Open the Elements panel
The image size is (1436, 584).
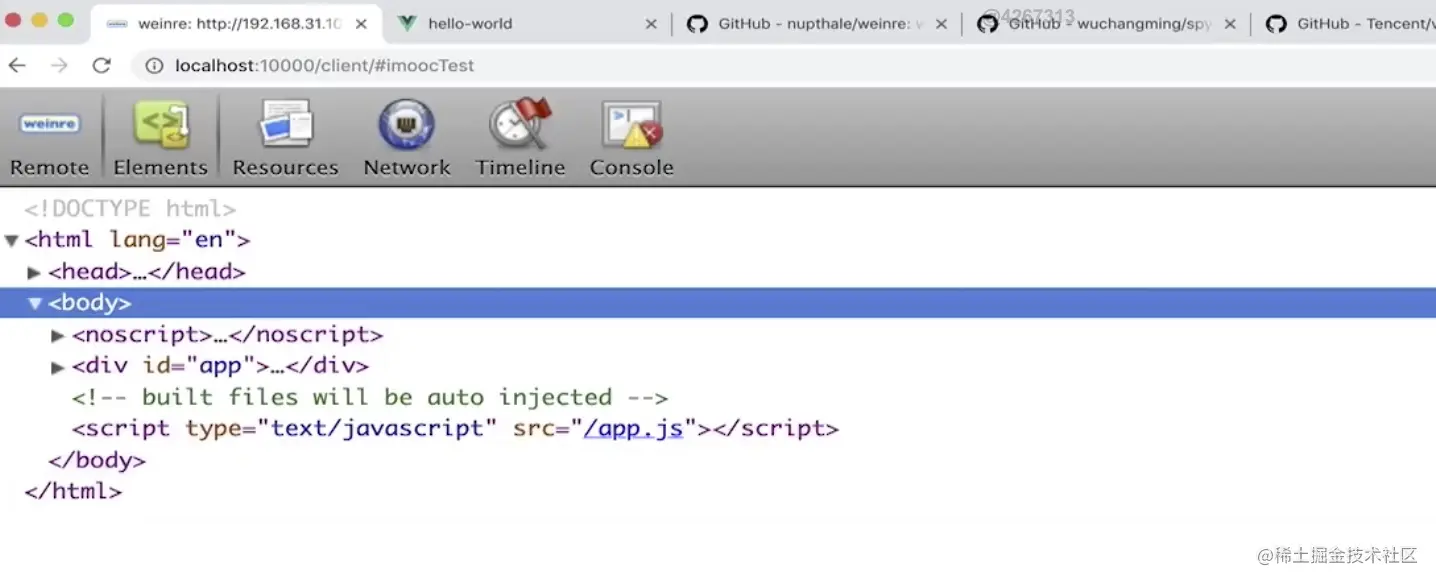pyautogui.click(x=160, y=139)
